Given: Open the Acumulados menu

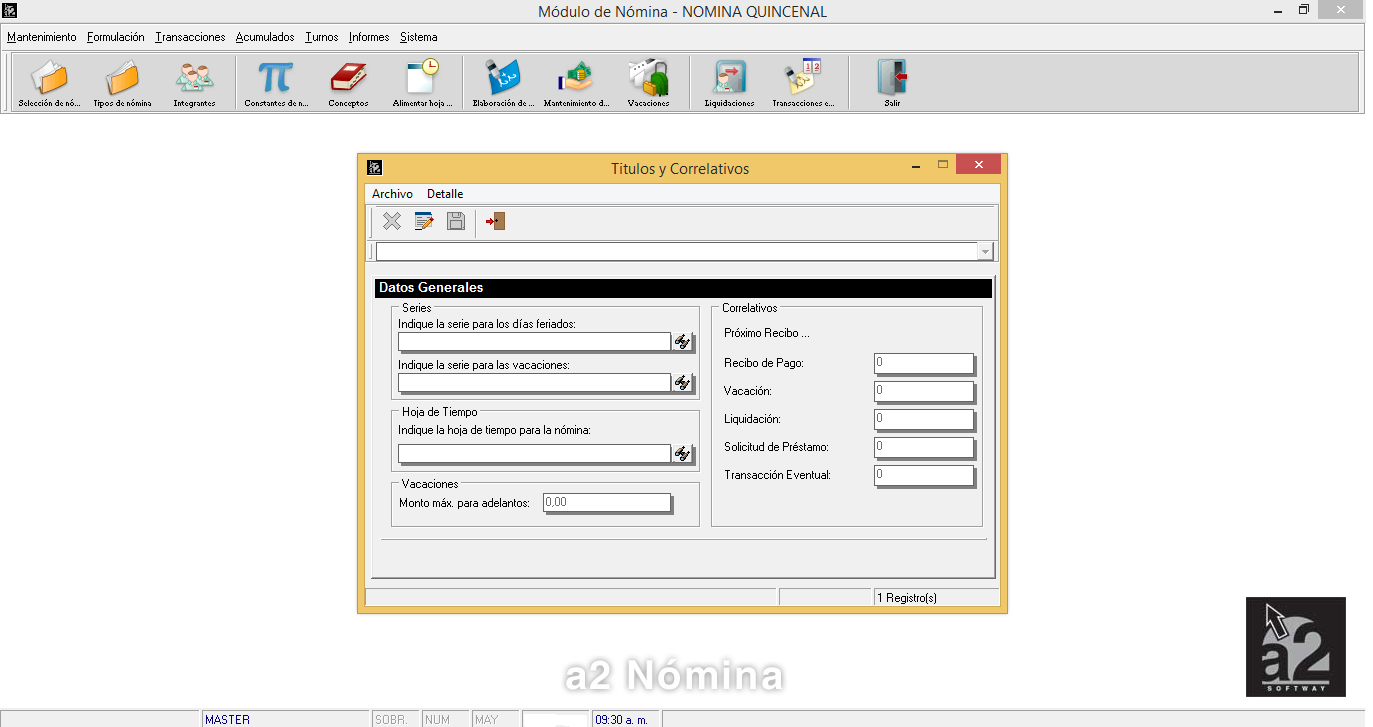Looking at the screenshot, I should [x=265, y=37].
